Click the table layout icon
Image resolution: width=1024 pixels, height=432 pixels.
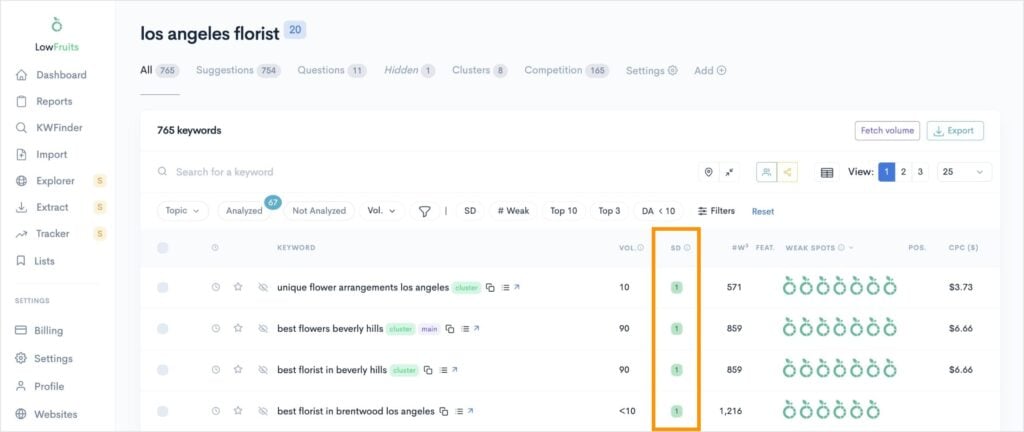[x=827, y=172]
